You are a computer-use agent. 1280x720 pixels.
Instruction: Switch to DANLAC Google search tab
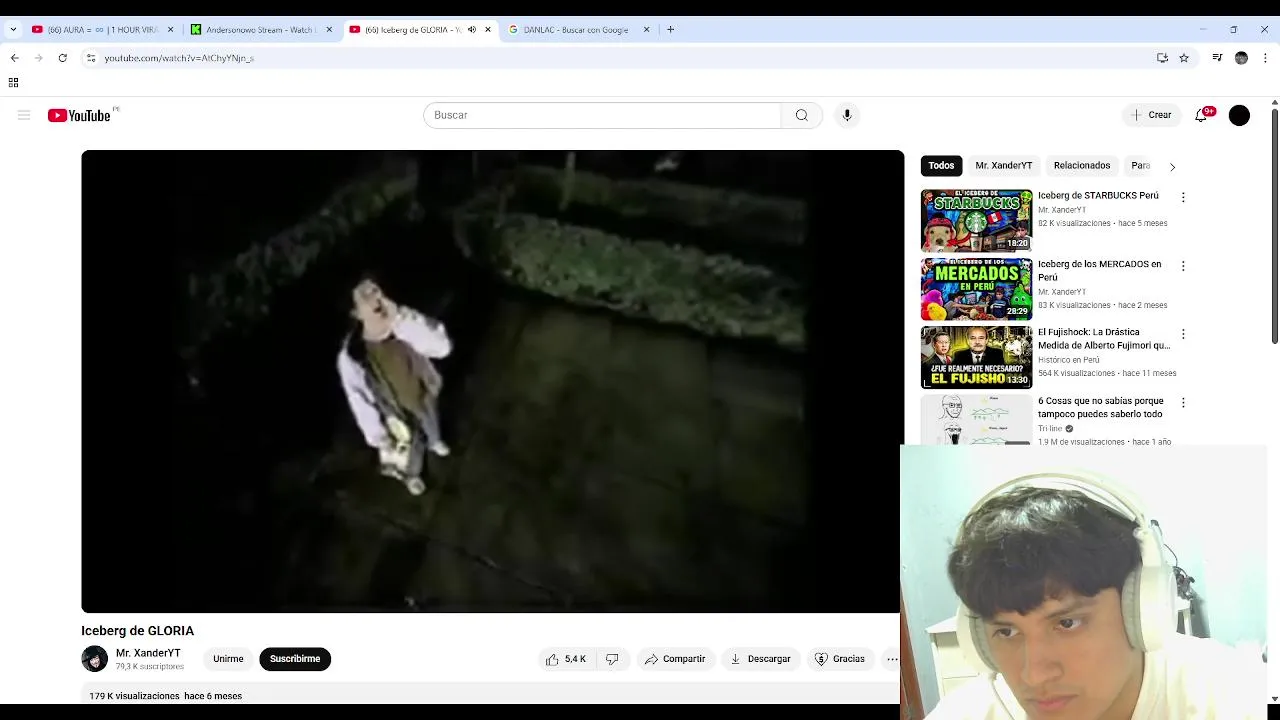578,30
